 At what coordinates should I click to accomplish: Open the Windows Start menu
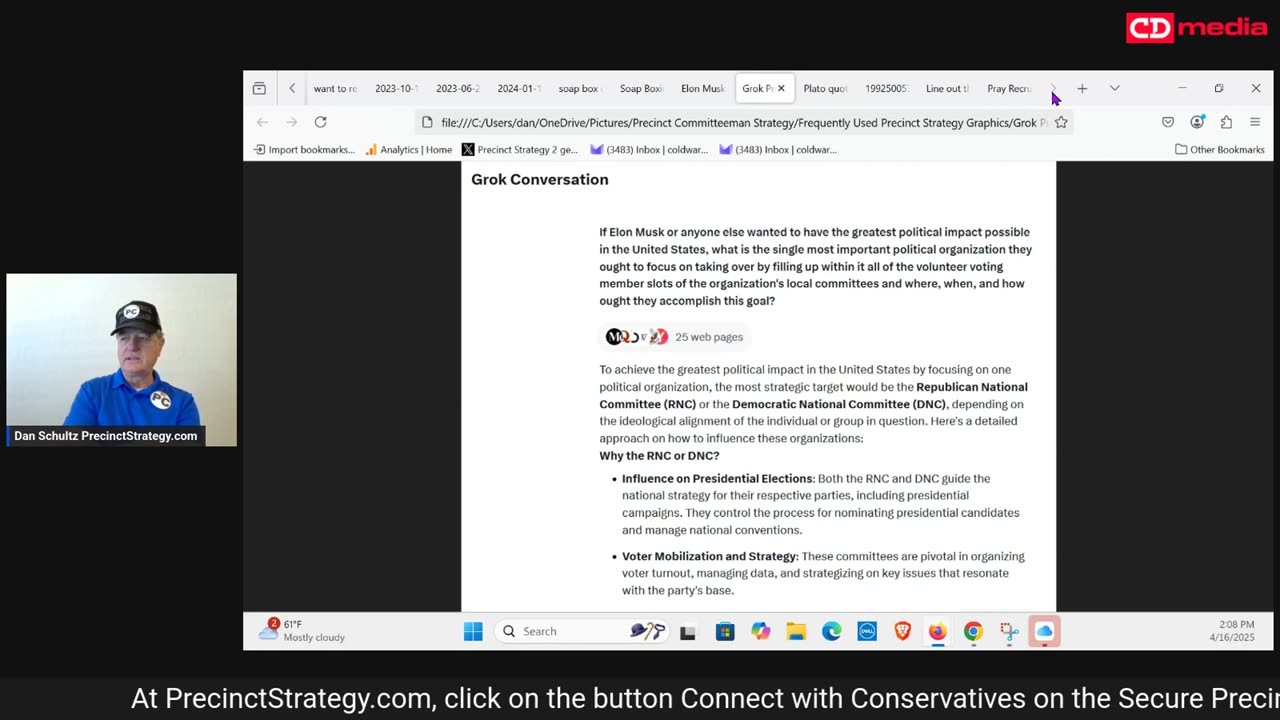pyautogui.click(x=473, y=631)
